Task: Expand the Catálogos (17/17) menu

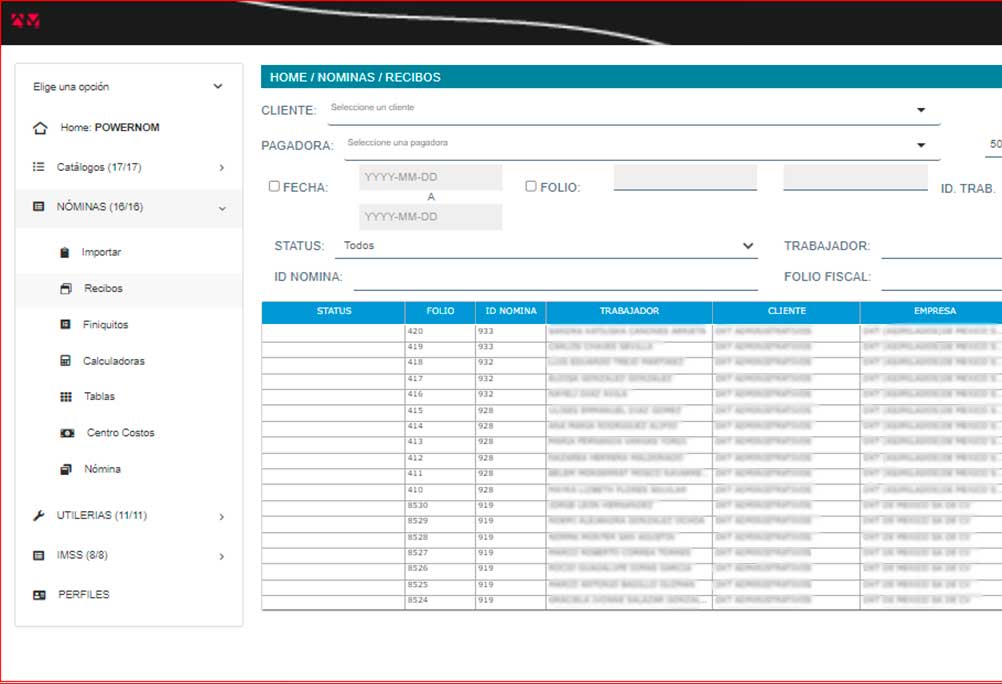Action: pos(128,167)
